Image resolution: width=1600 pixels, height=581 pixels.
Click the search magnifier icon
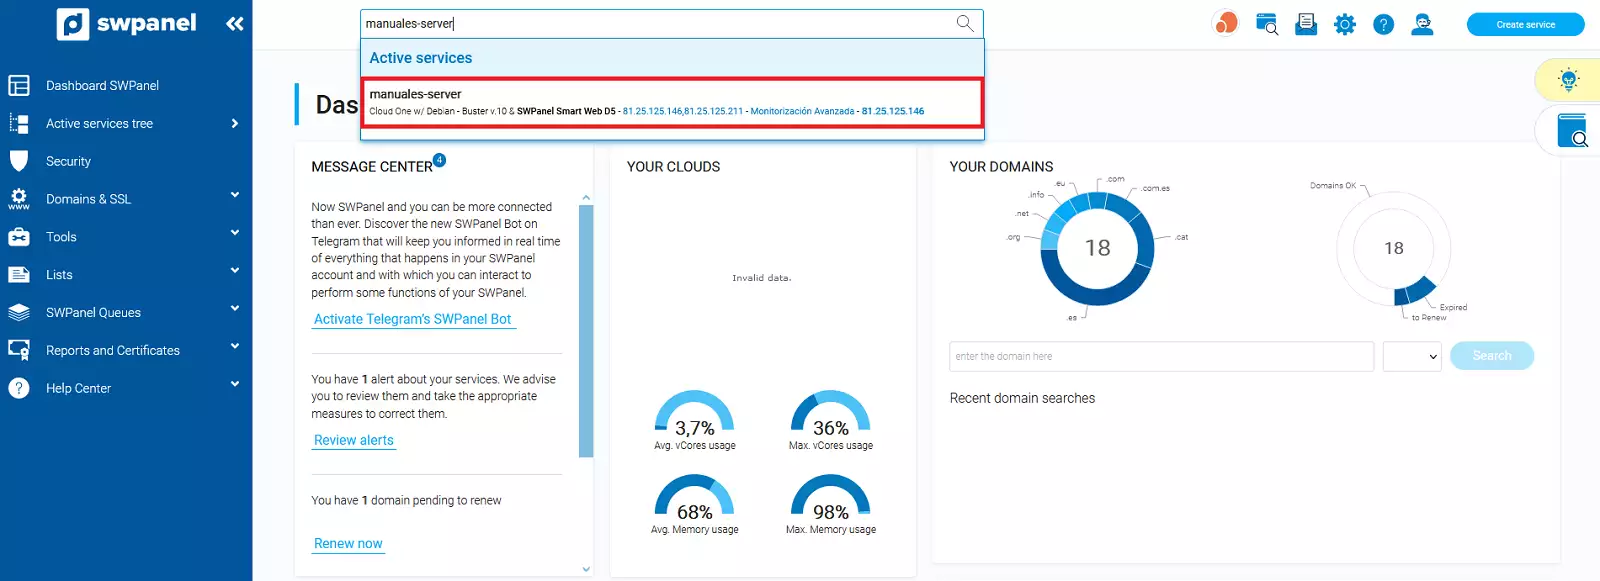click(x=964, y=23)
